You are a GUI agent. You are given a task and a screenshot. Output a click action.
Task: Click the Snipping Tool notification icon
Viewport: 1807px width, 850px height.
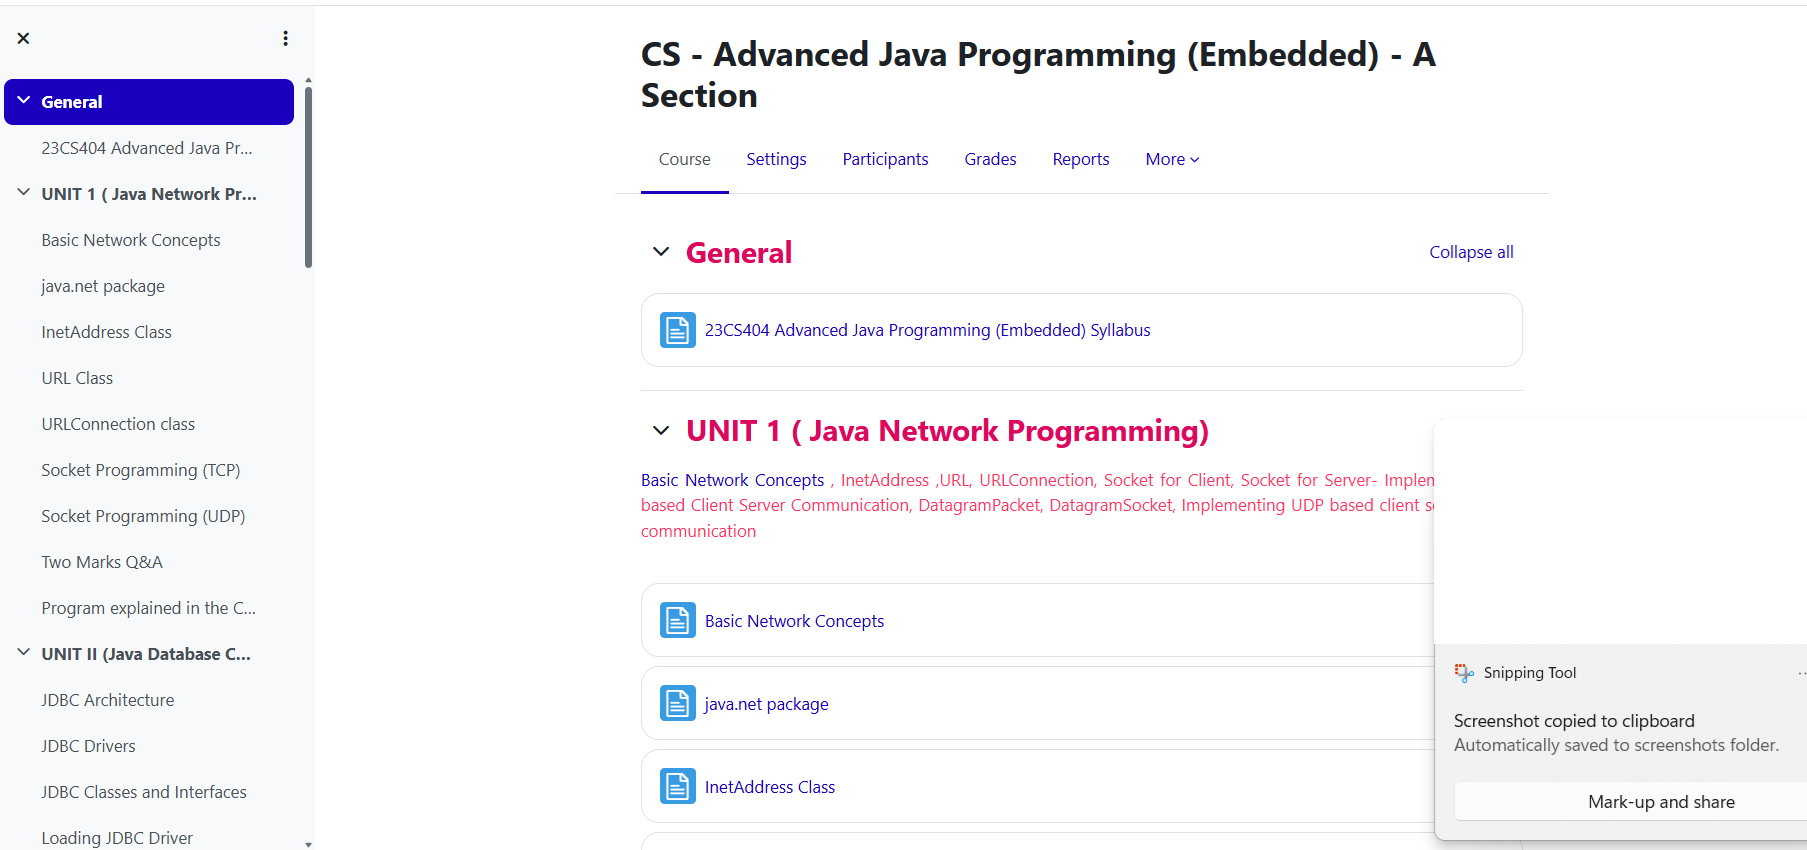(x=1464, y=673)
